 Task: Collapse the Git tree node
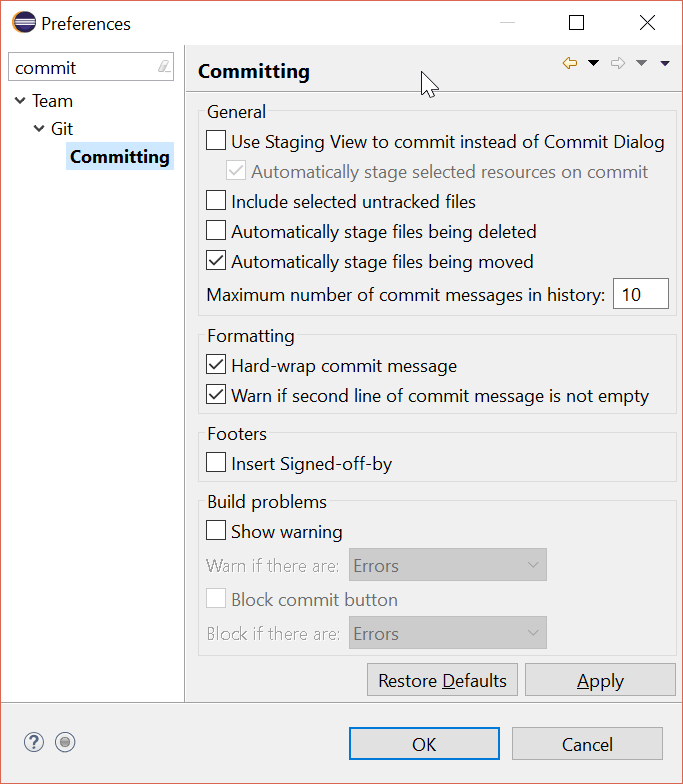coord(38,128)
